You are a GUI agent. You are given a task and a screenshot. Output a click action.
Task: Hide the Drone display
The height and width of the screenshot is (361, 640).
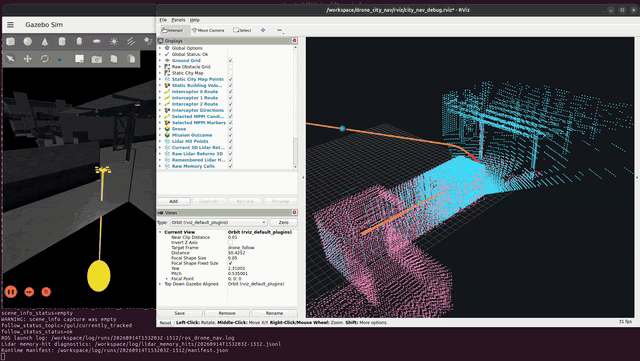pyautogui.click(x=231, y=129)
